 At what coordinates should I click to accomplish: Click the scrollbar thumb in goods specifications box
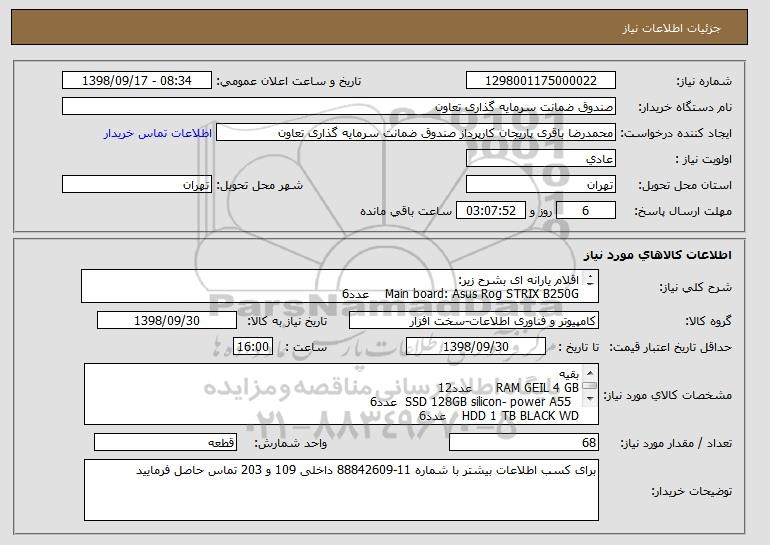590,386
